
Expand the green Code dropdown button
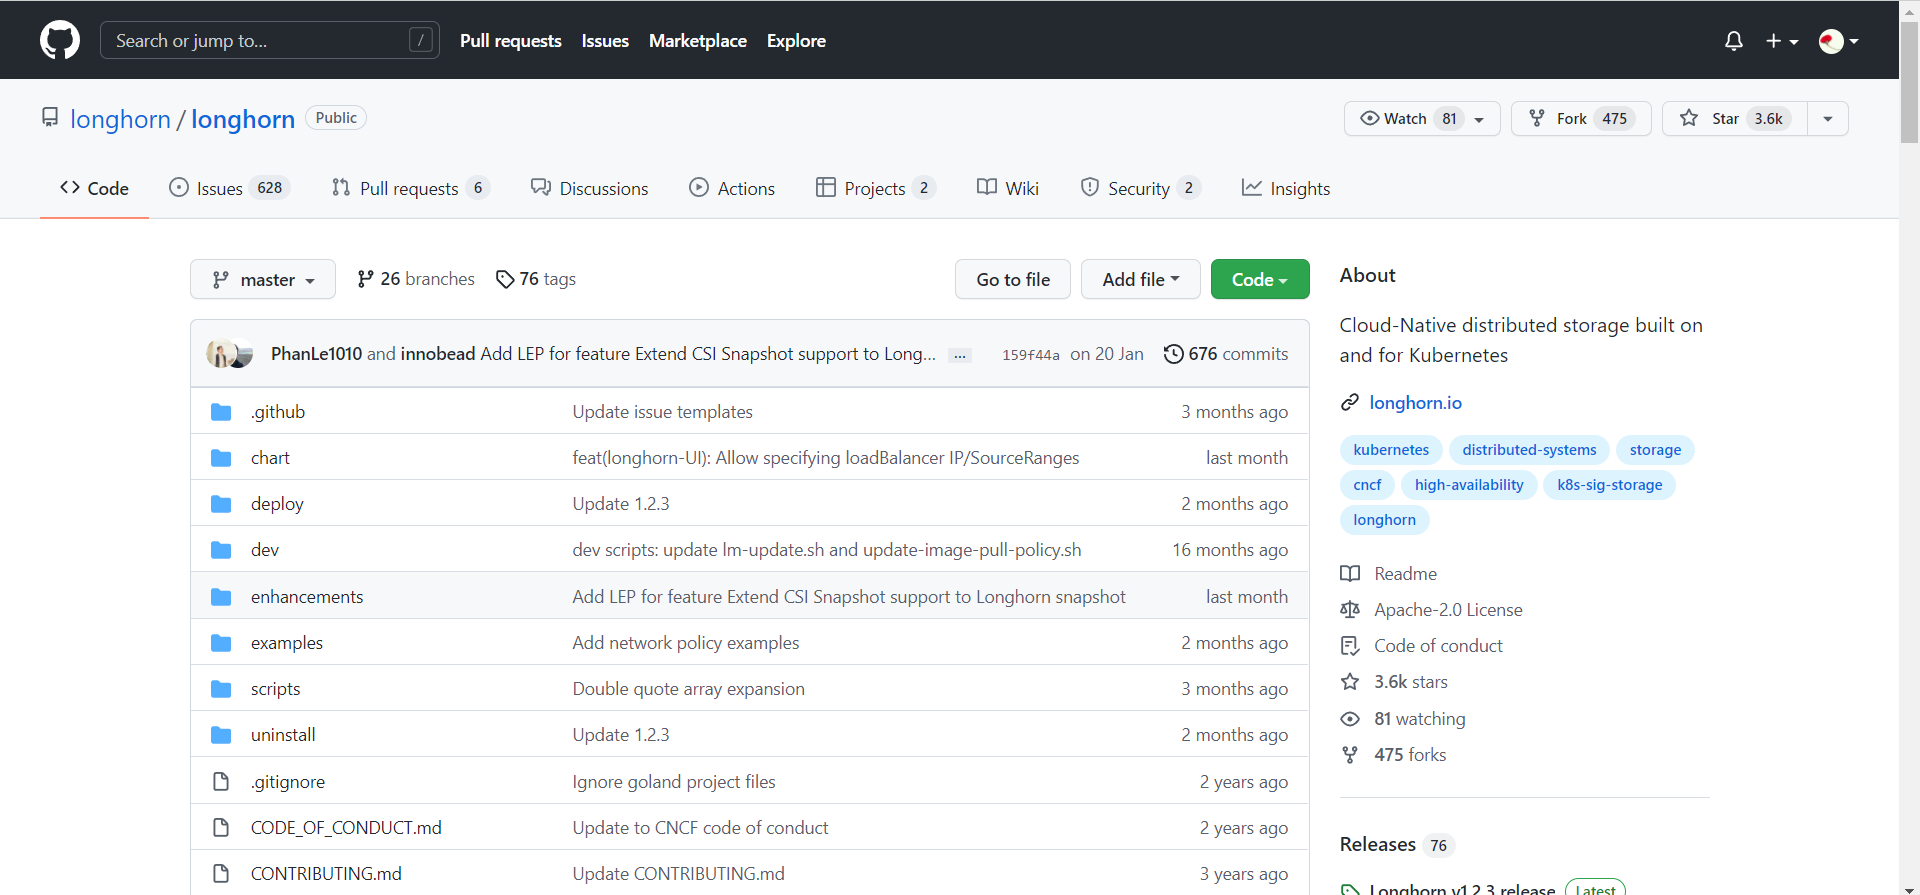pos(1260,279)
